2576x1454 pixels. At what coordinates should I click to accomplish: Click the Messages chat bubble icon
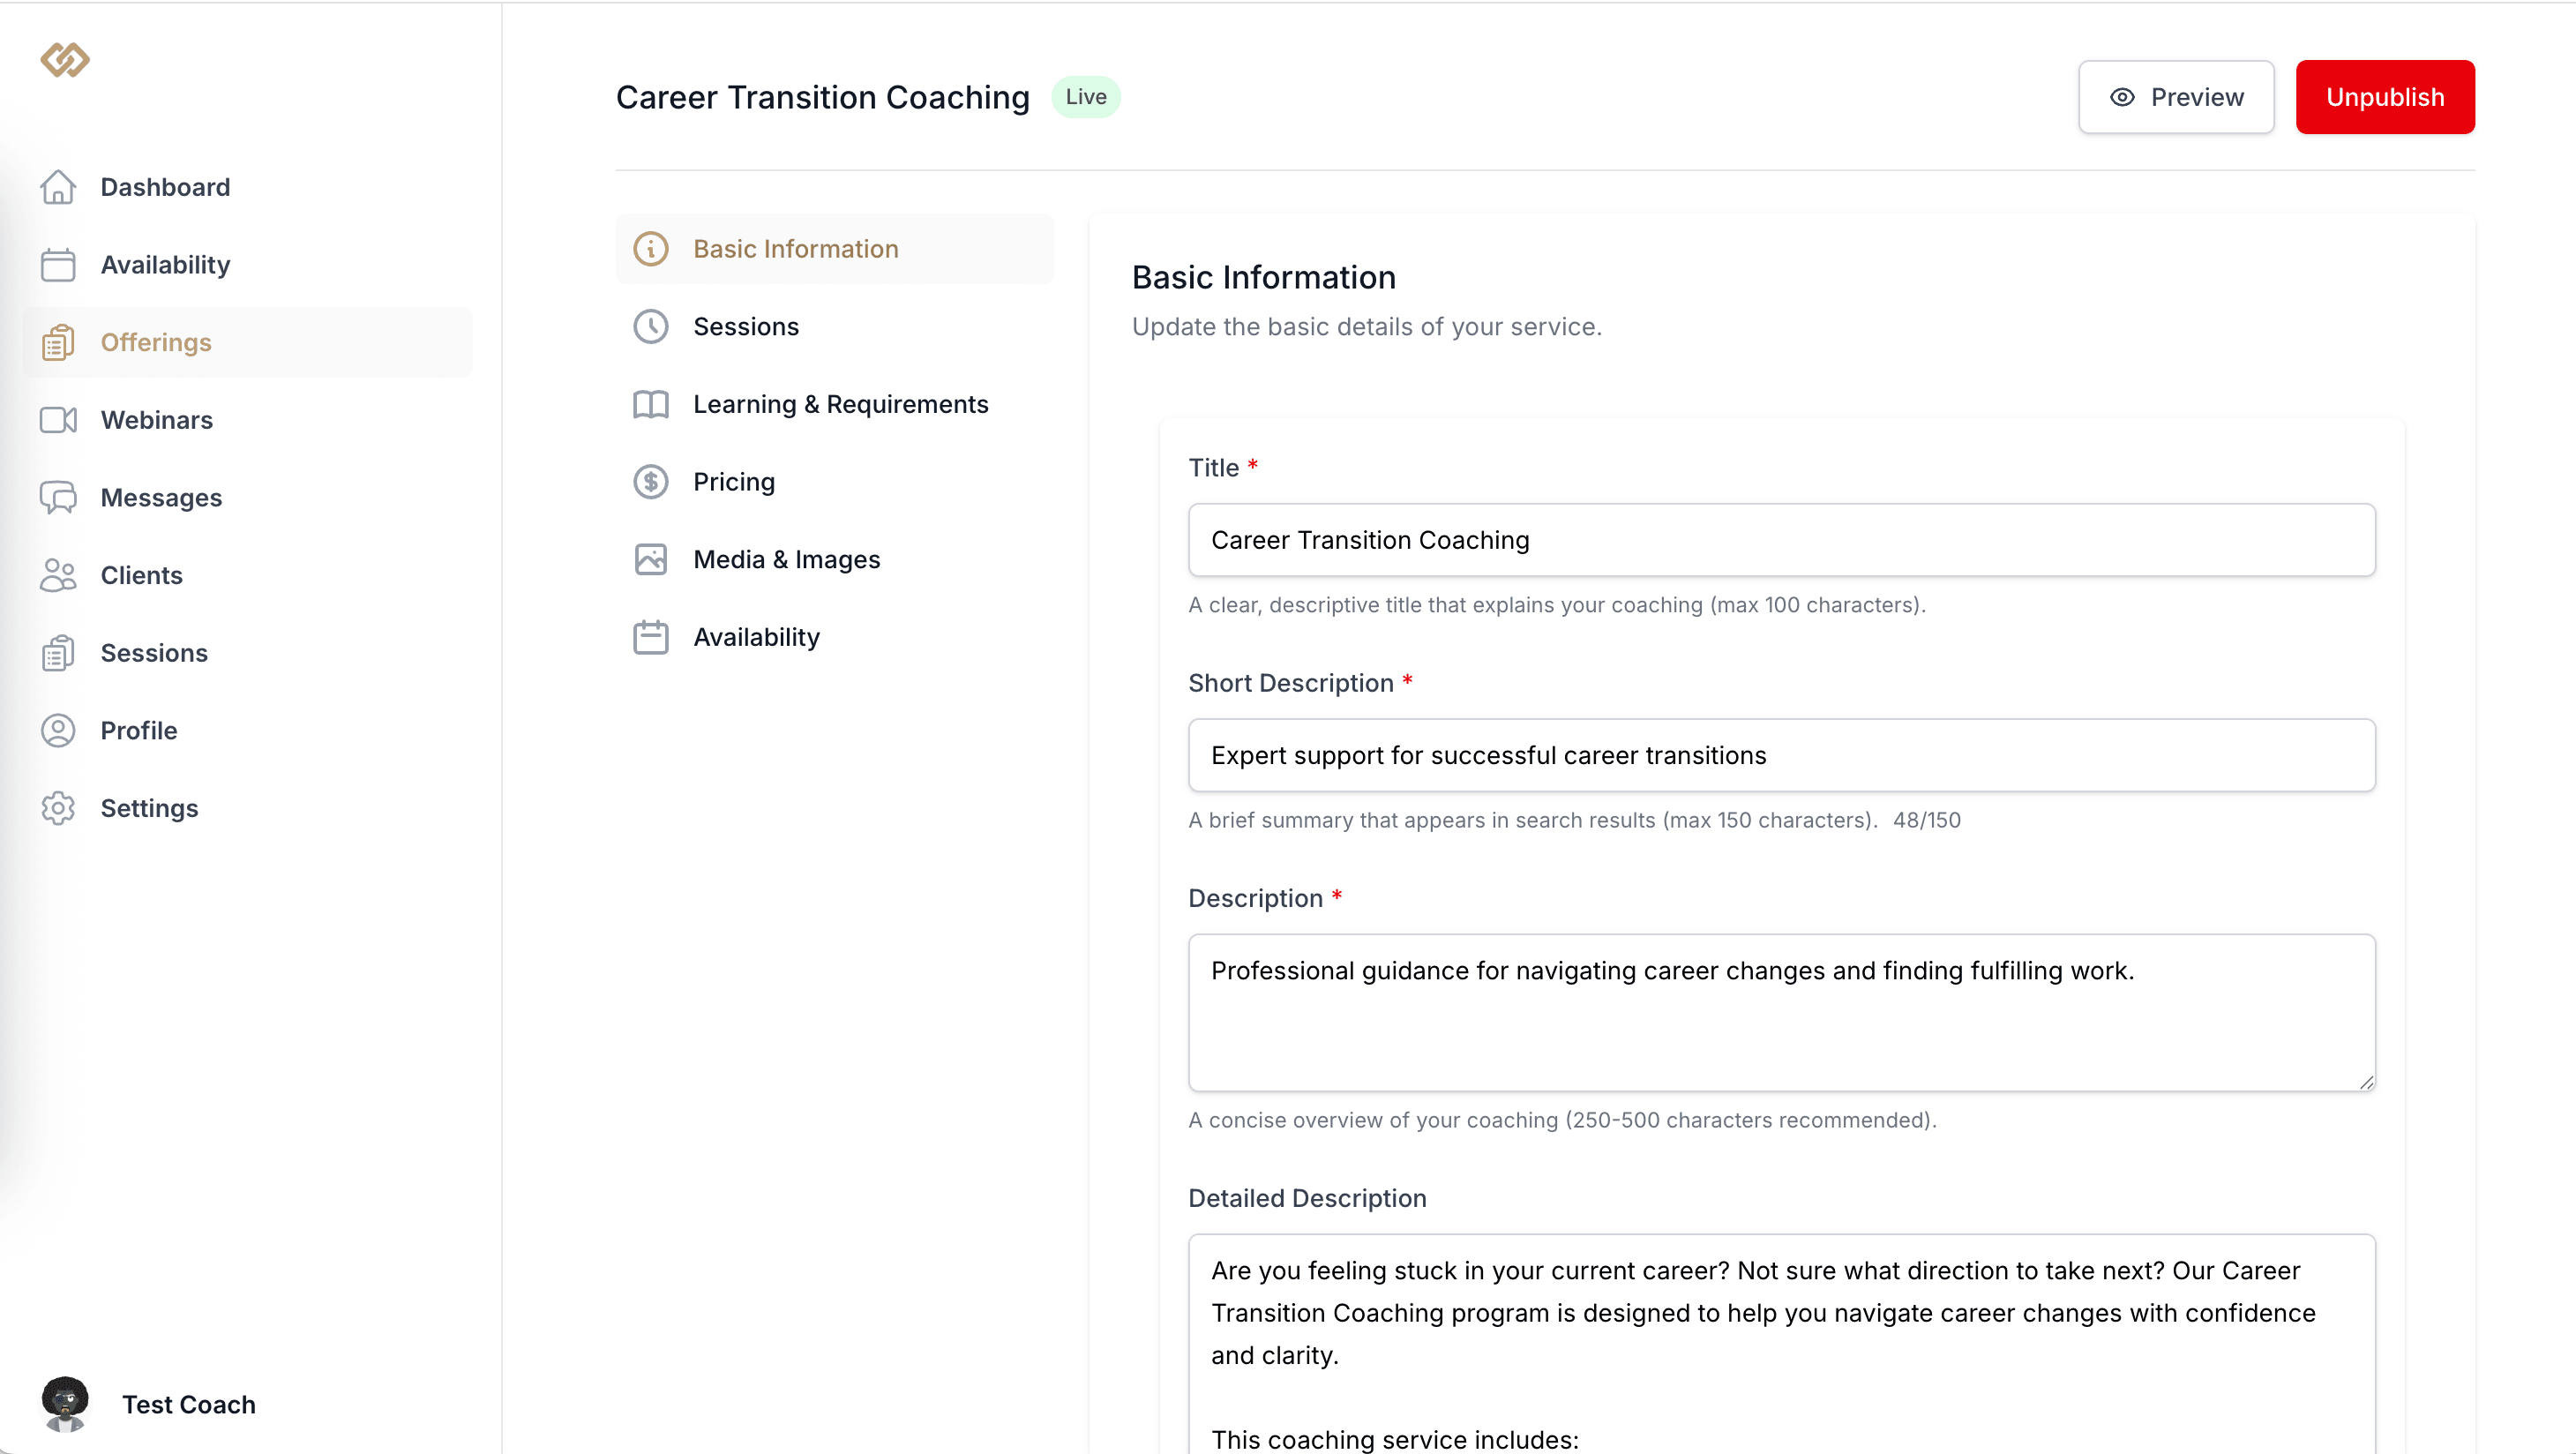coord(58,497)
